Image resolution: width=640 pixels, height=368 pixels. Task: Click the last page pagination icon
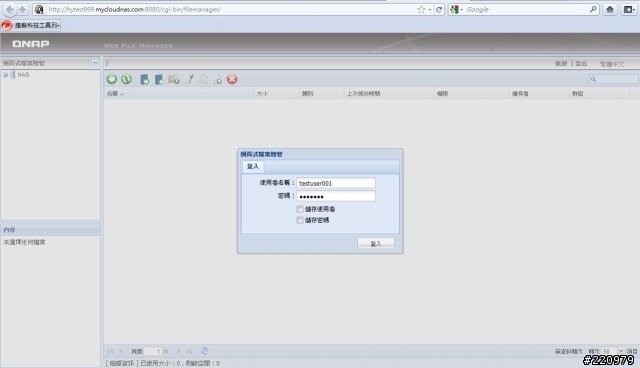pos(190,351)
